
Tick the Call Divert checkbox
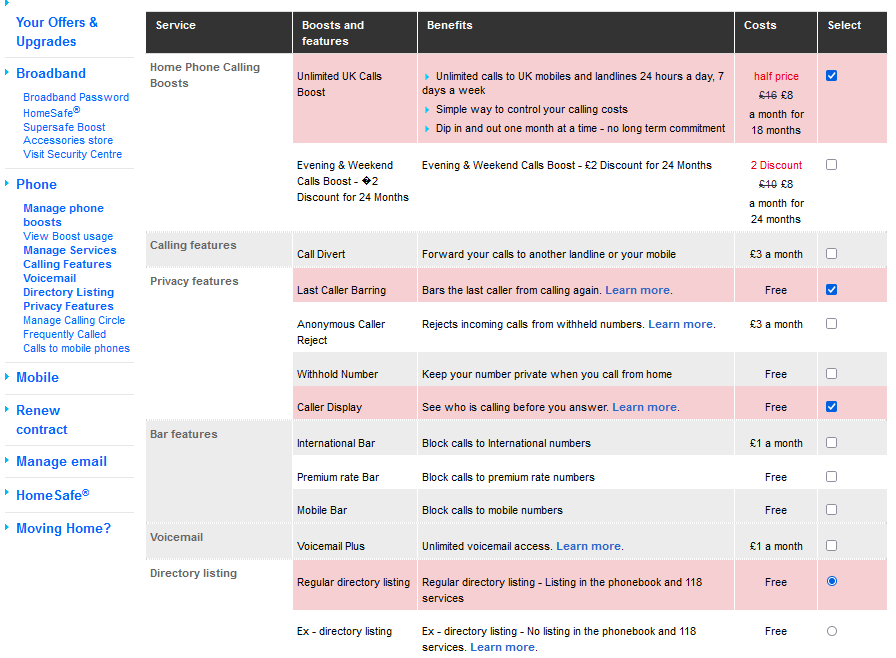(x=832, y=254)
